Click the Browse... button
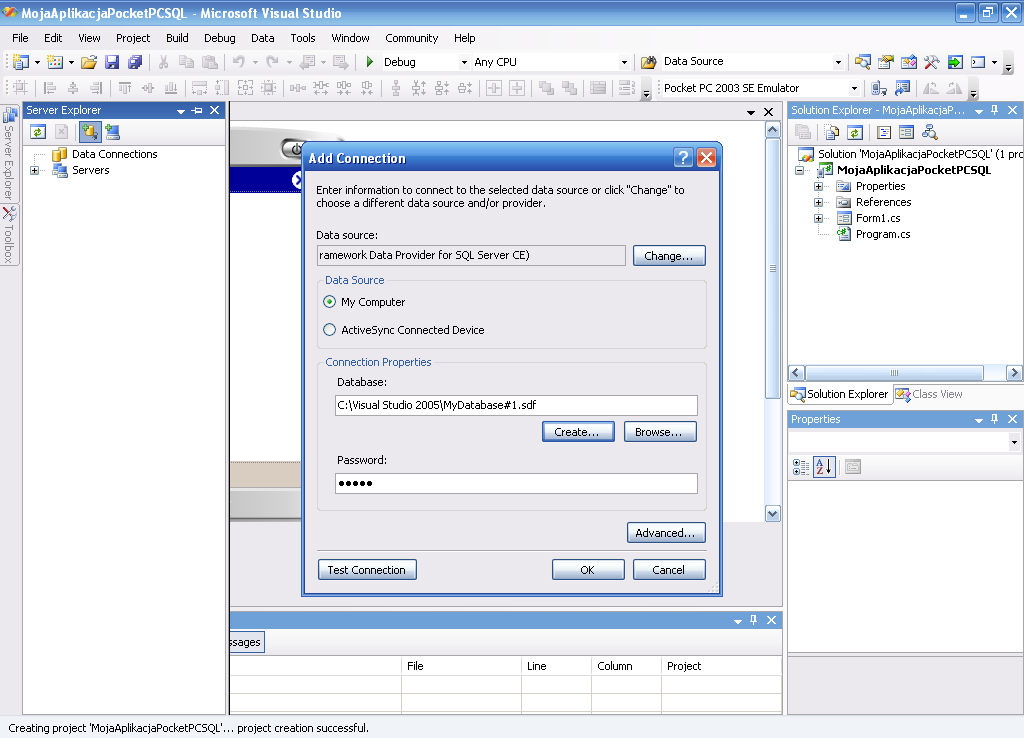Viewport: 1024px width, 738px height. pyautogui.click(x=660, y=432)
